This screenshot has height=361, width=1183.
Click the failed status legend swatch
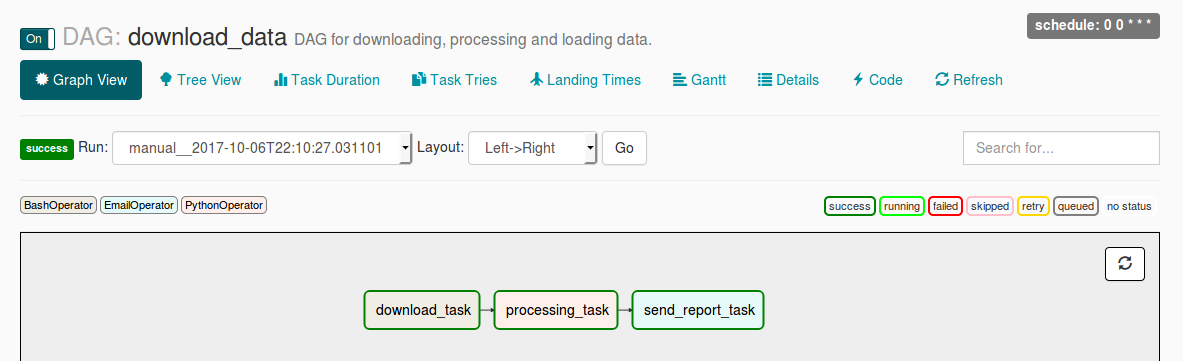pyautogui.click(x=945, y=206)
